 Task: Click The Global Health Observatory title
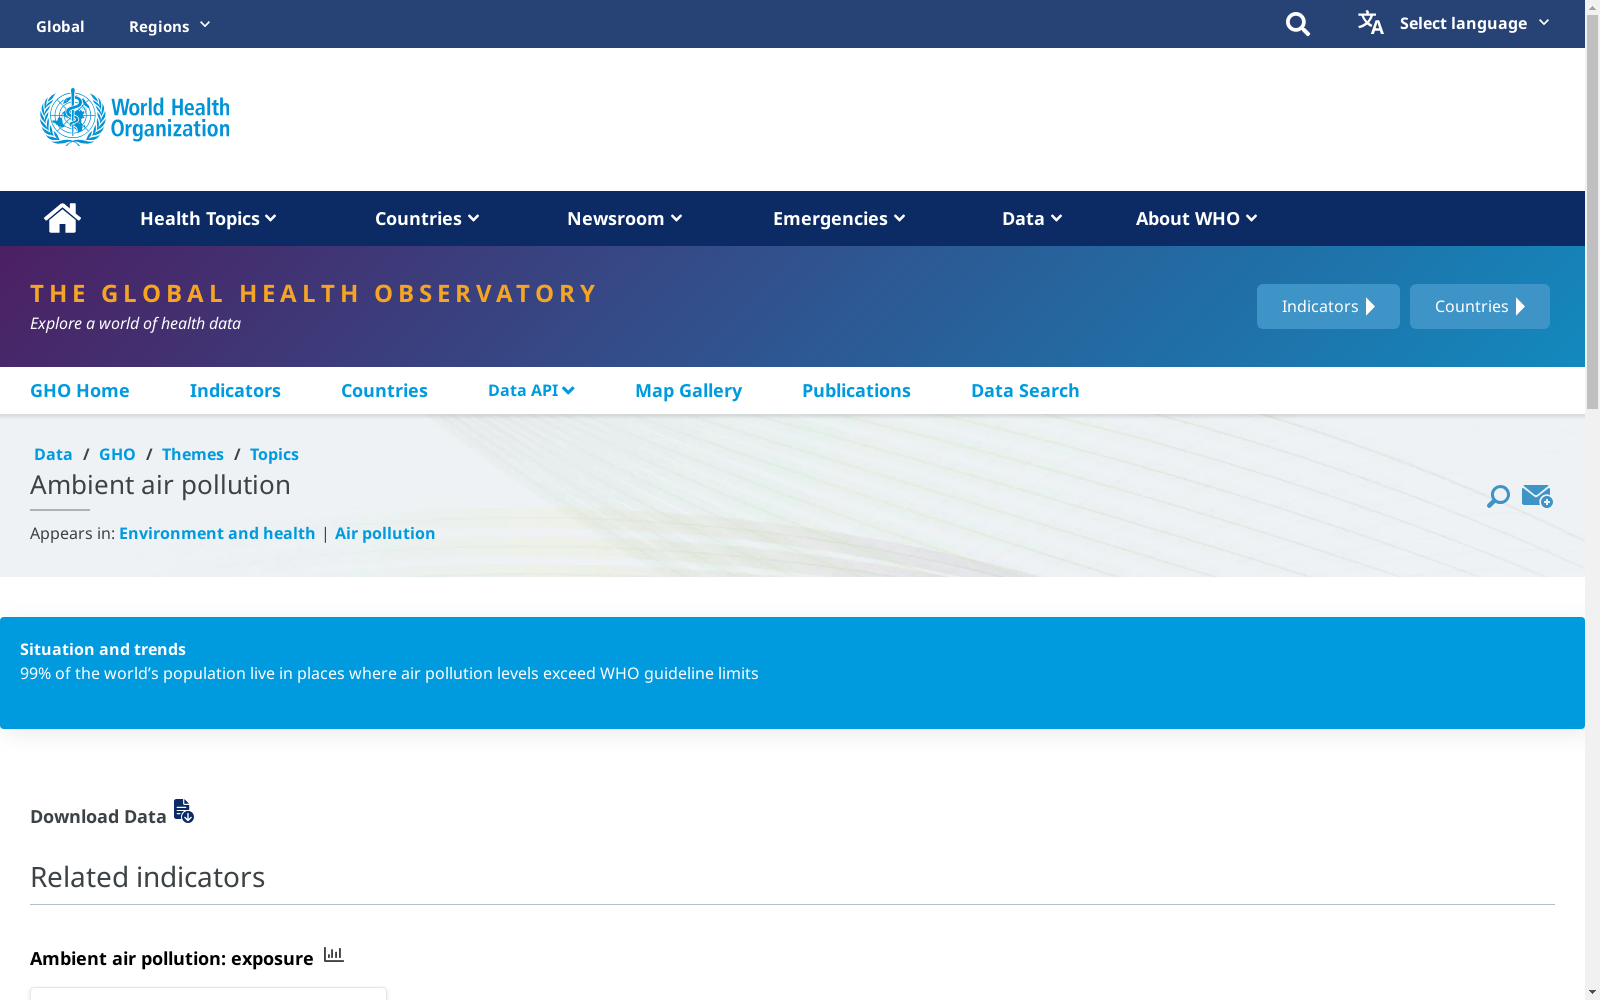[x=314, y=293]
